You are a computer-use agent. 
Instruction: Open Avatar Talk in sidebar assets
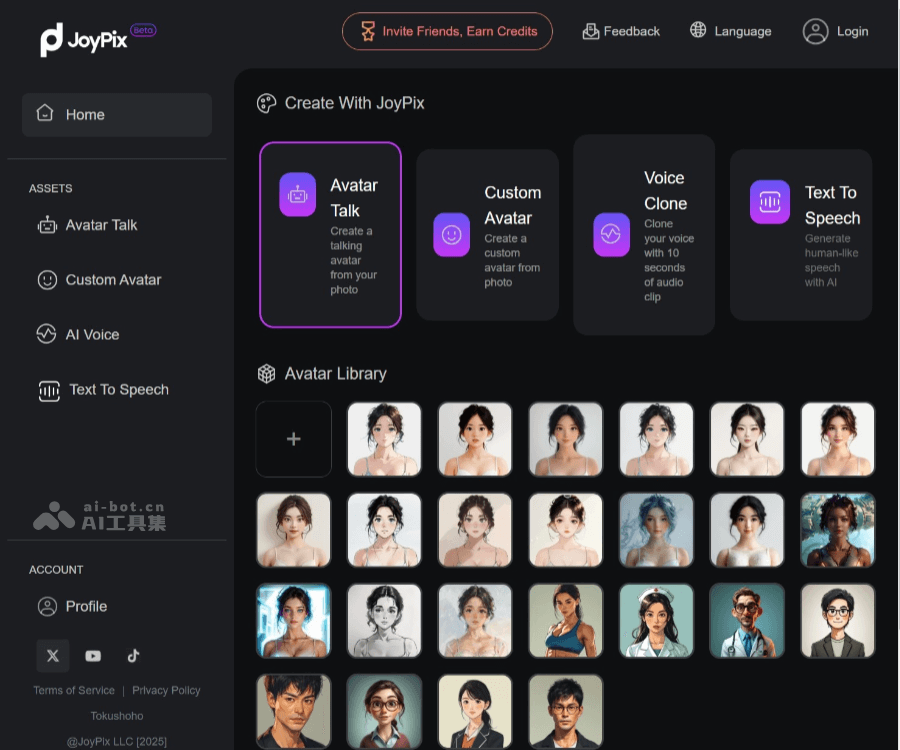tap(100, 225)
